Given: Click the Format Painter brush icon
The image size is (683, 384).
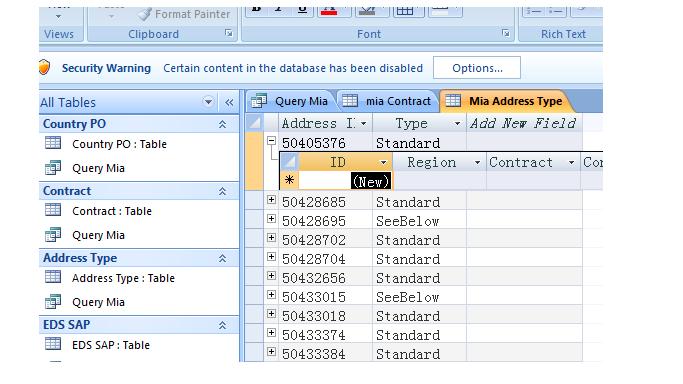Looking at the screenshot, I should [x=145, y=14].
